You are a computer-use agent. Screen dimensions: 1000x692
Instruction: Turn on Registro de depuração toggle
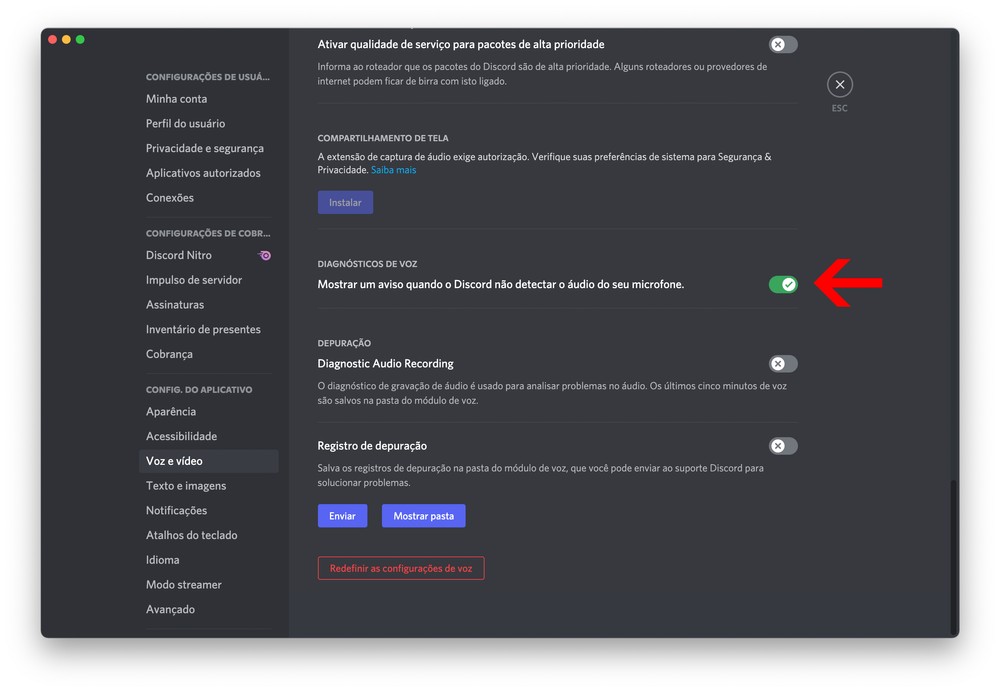(x=783, y=446)
